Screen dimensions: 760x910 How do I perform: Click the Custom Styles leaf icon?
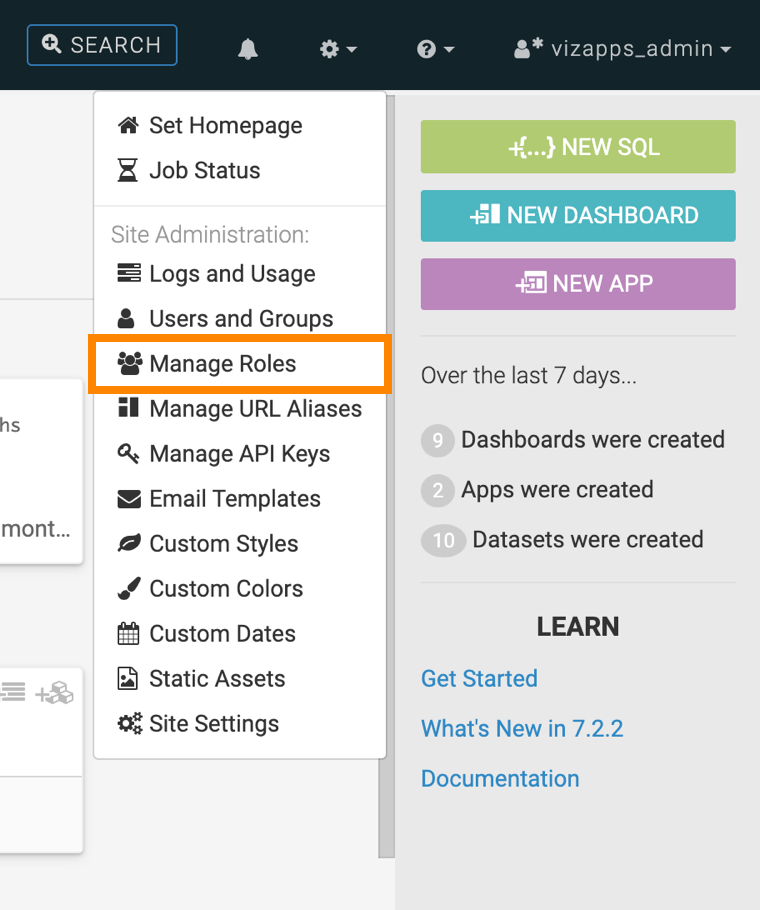click(x=128, y=544)
